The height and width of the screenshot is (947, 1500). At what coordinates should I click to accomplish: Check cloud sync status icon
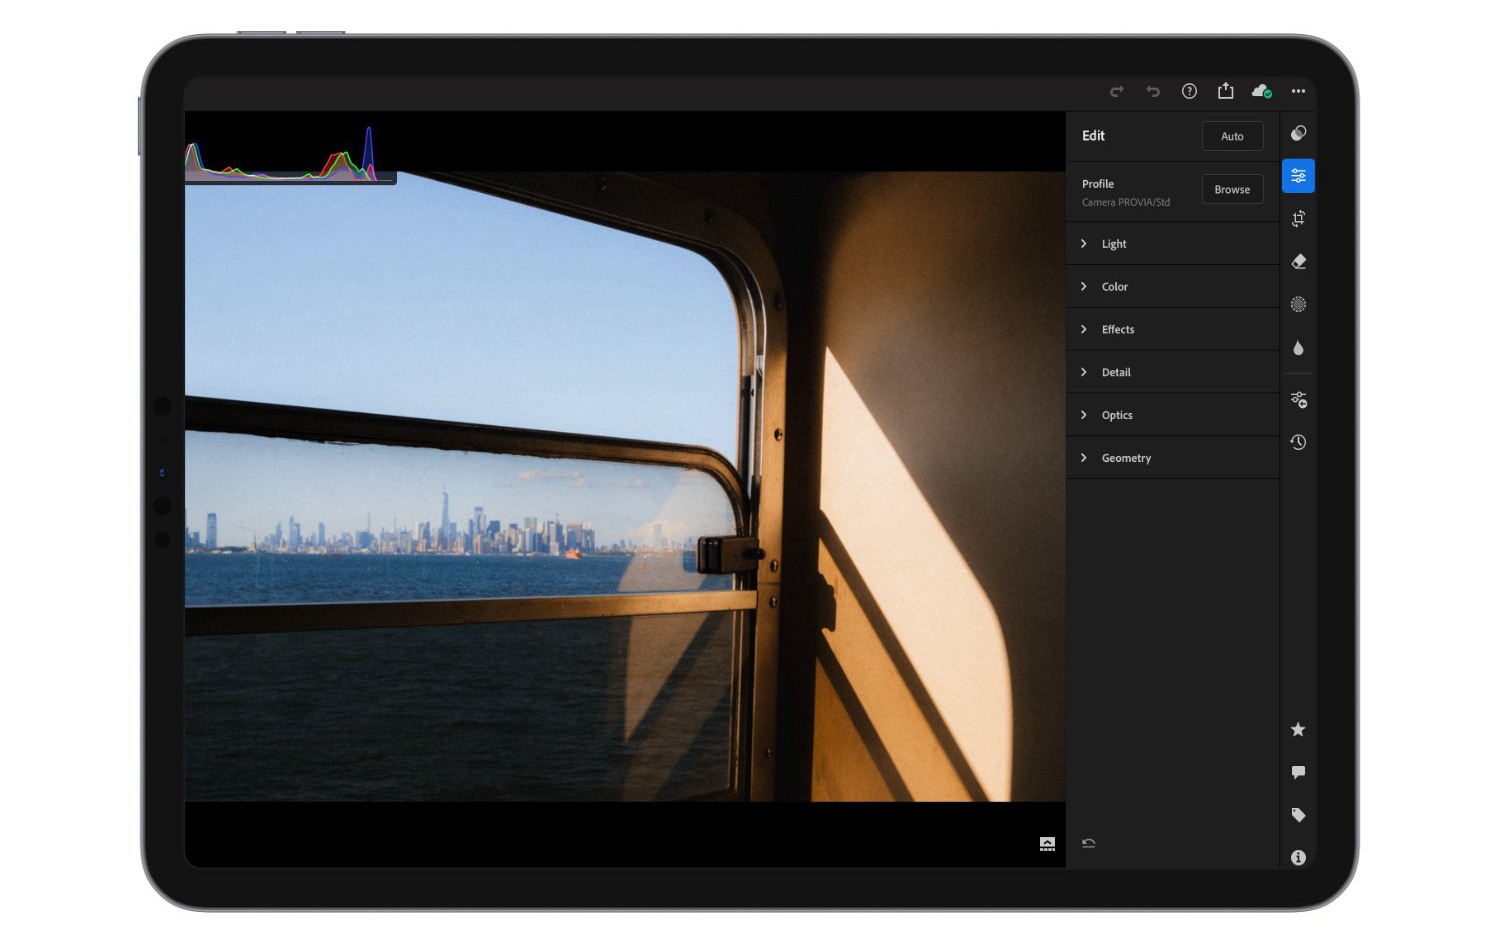1261,91
